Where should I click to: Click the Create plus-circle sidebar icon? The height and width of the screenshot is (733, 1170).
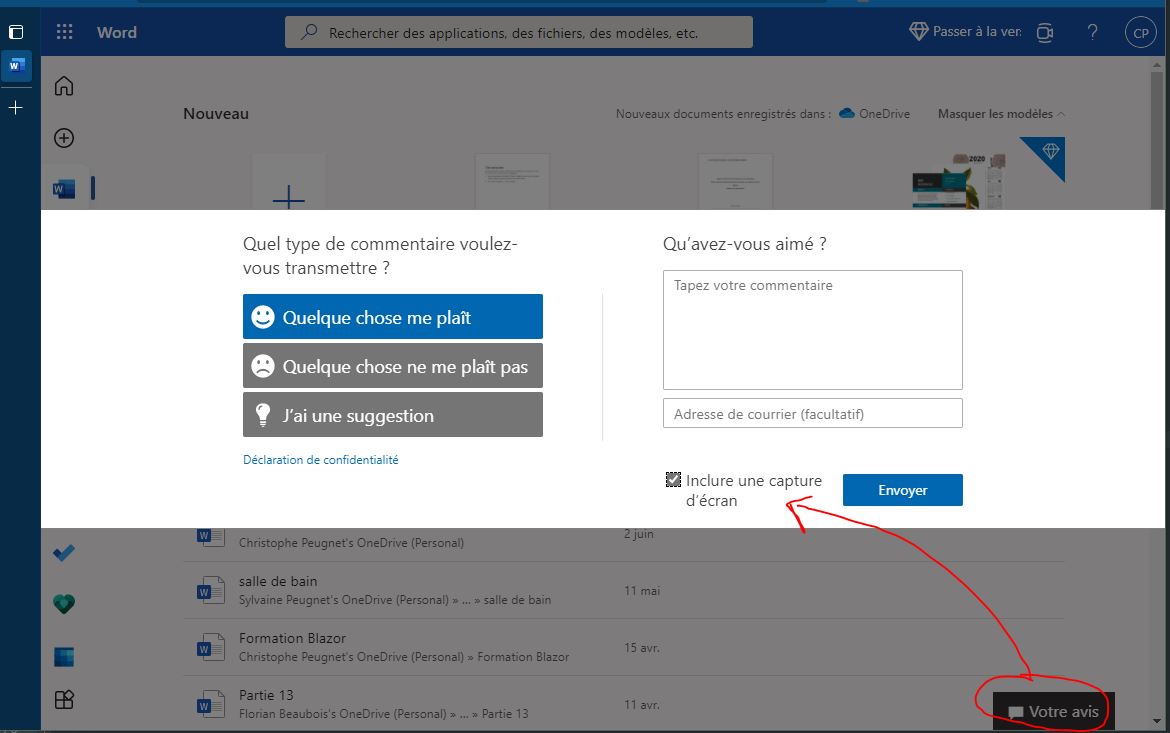(x=64, y=138)
